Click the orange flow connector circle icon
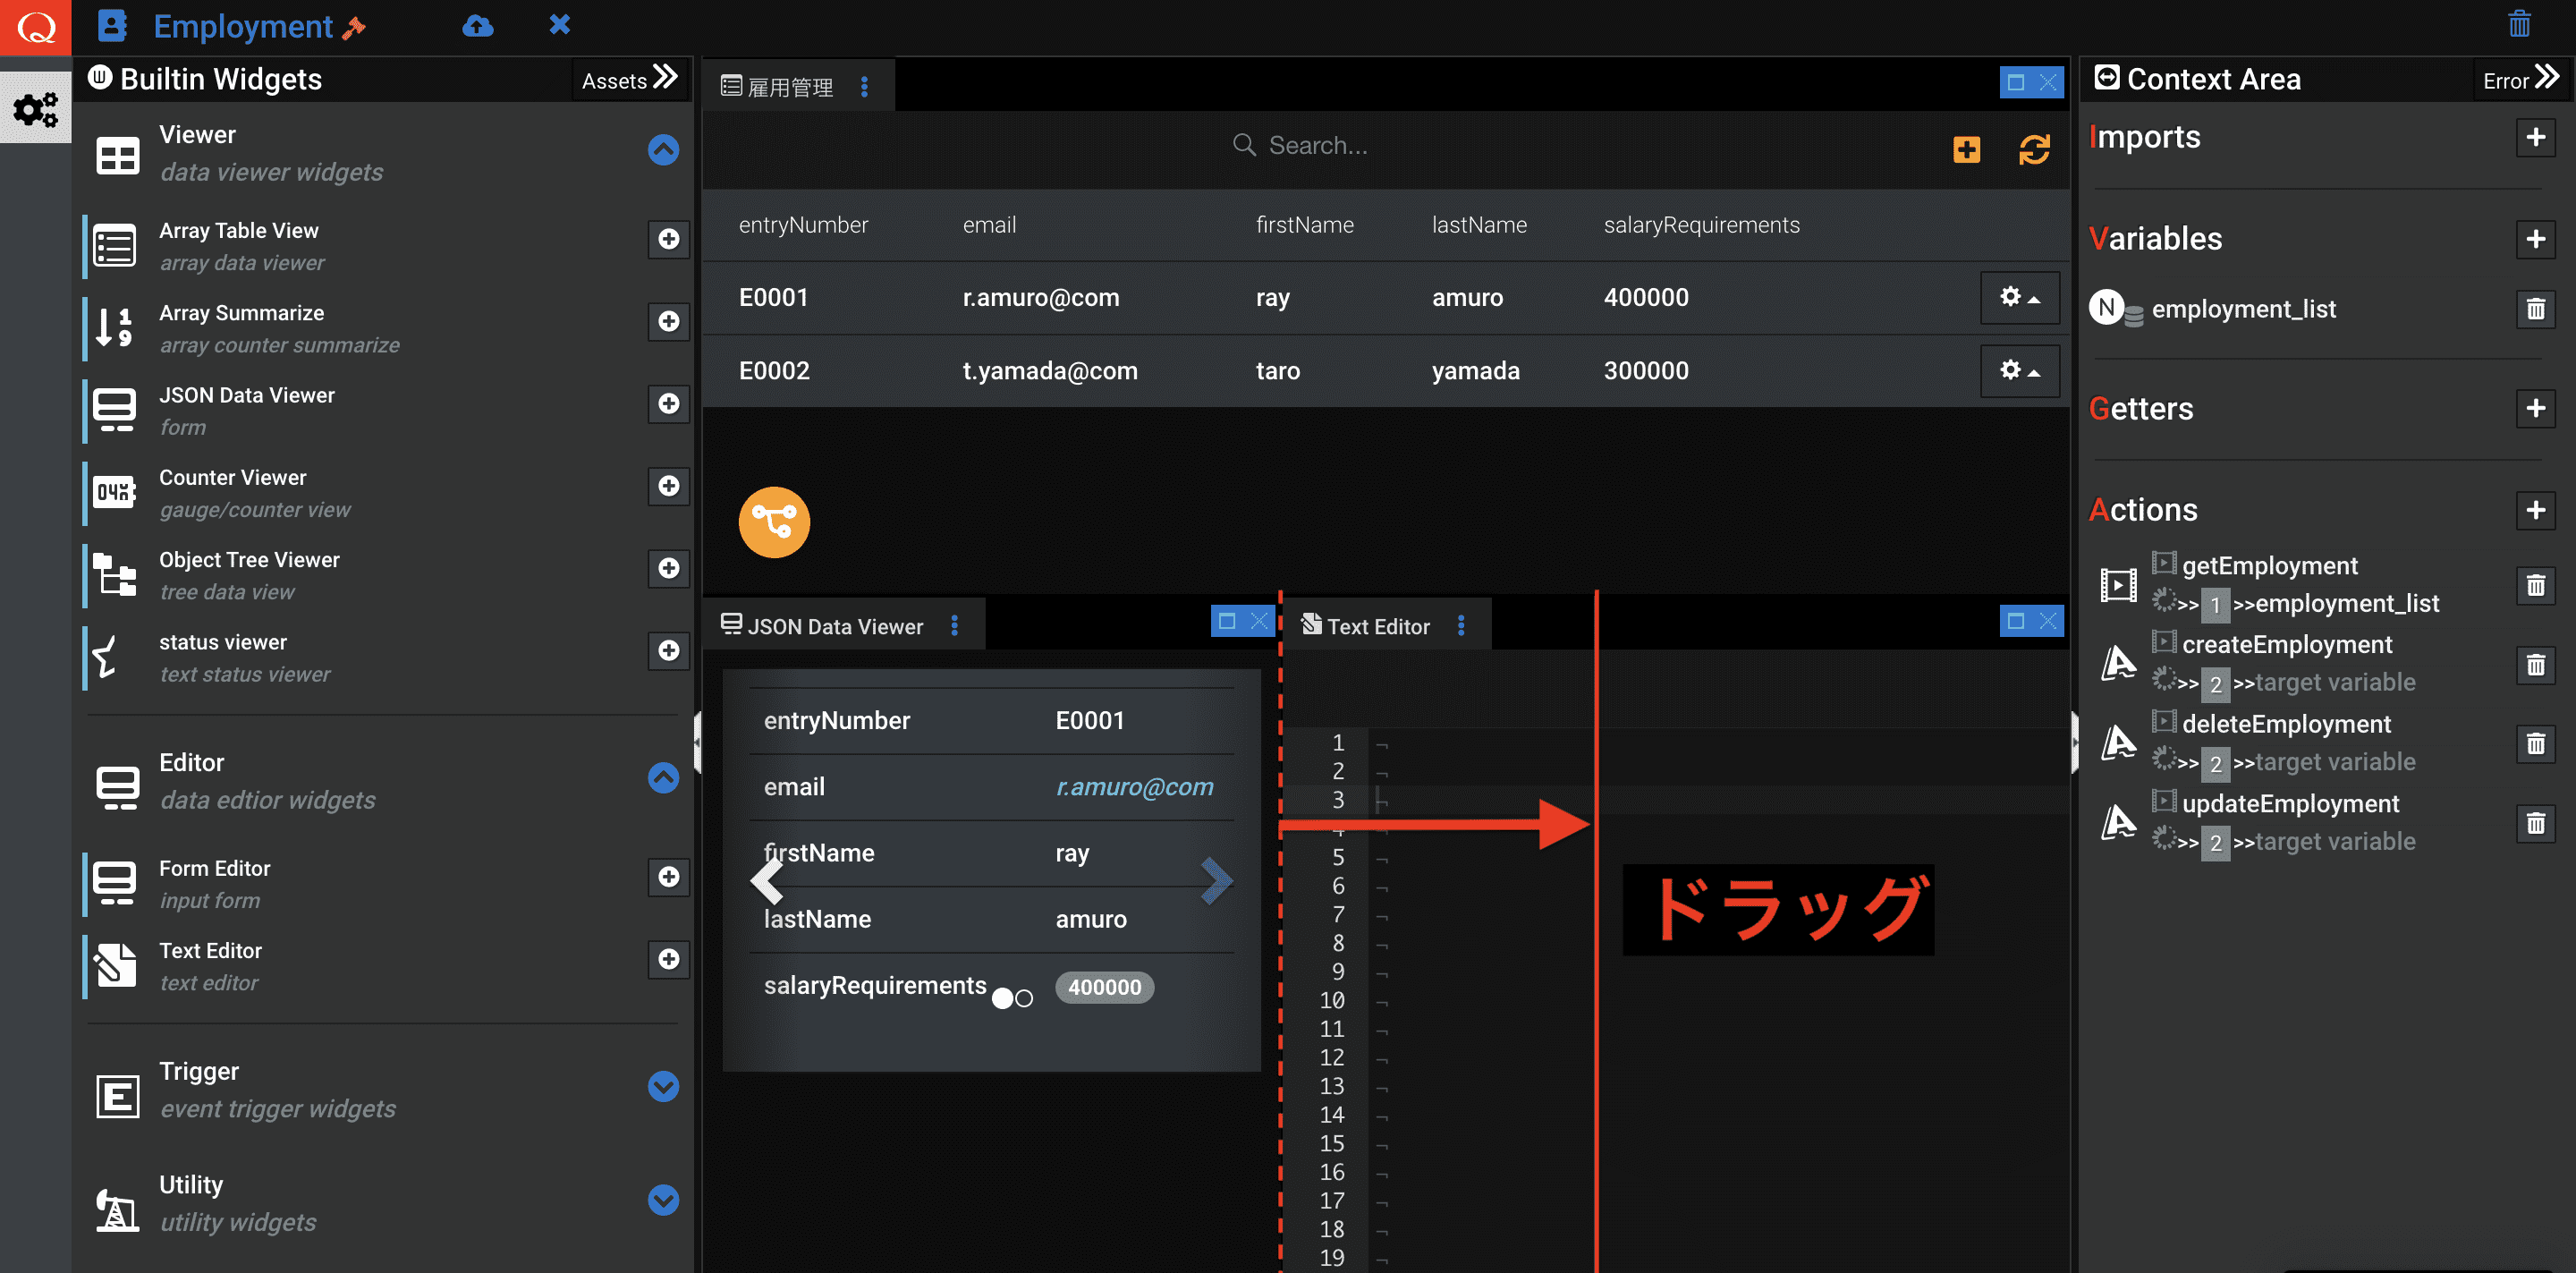 (x=774, y=522)
